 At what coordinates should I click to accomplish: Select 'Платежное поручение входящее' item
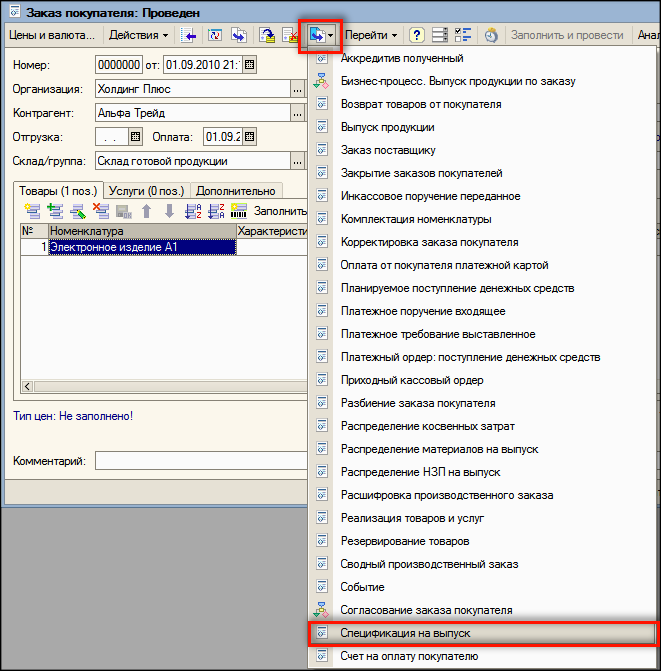tap(483, 311)
